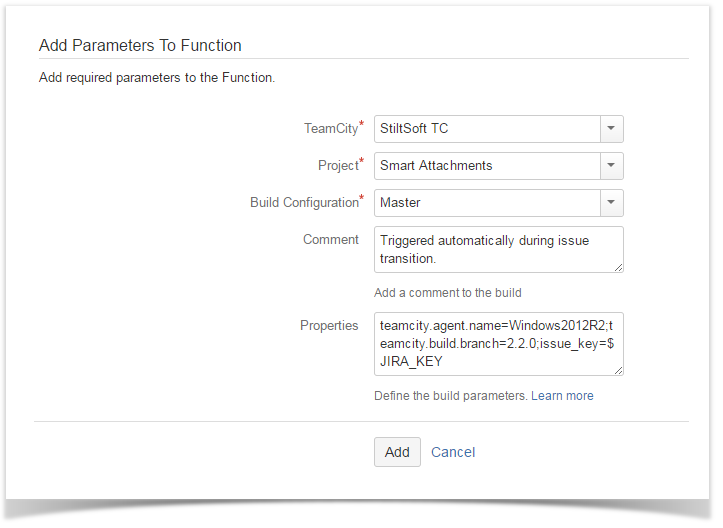Click the 'Add Parameters To Function' heading

point(140,45)
